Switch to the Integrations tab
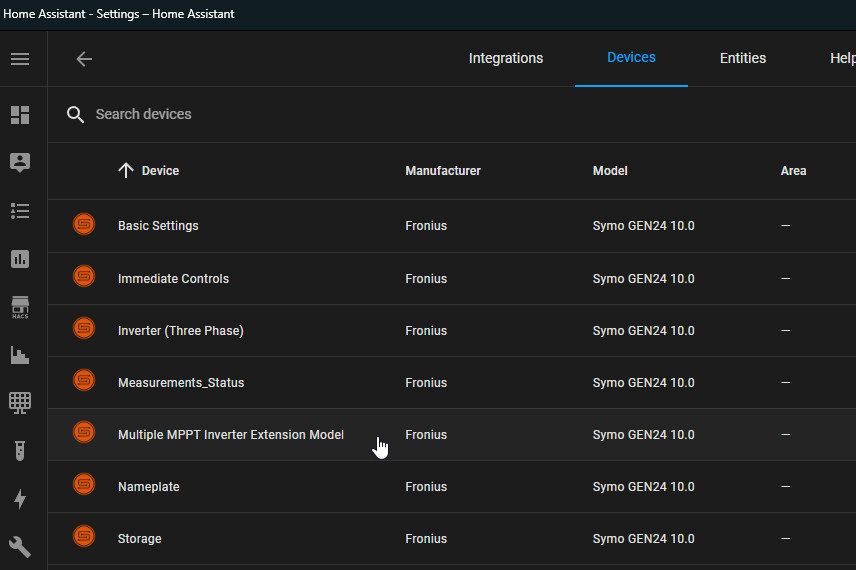This screenshot has height=570, width=856. point(505,58)
